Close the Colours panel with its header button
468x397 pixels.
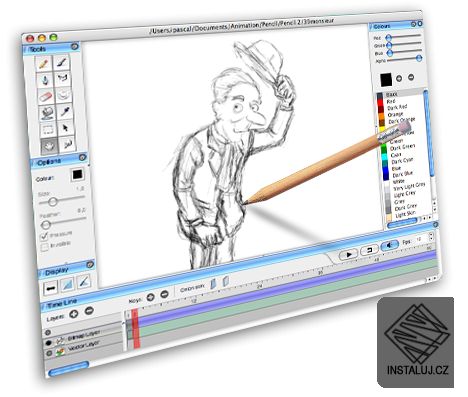420,24
